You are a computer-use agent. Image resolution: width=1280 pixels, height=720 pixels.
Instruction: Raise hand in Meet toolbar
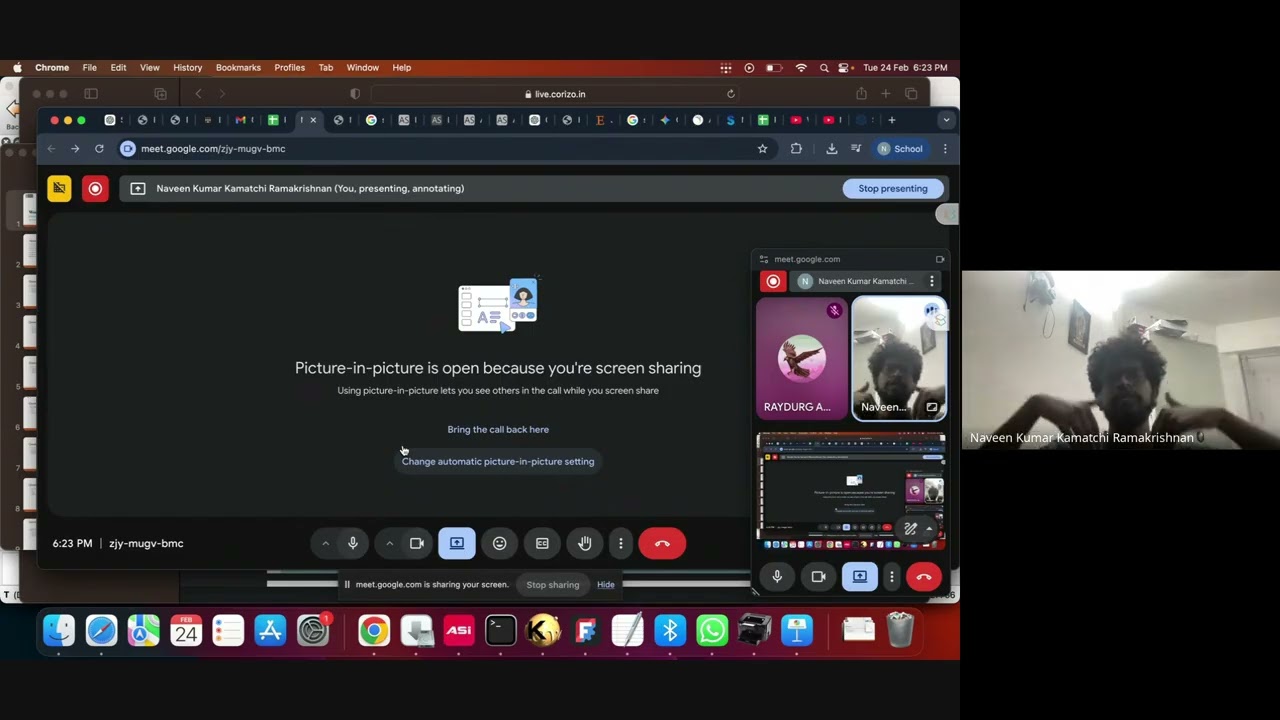pyautogui.click(x=585, y=543)
